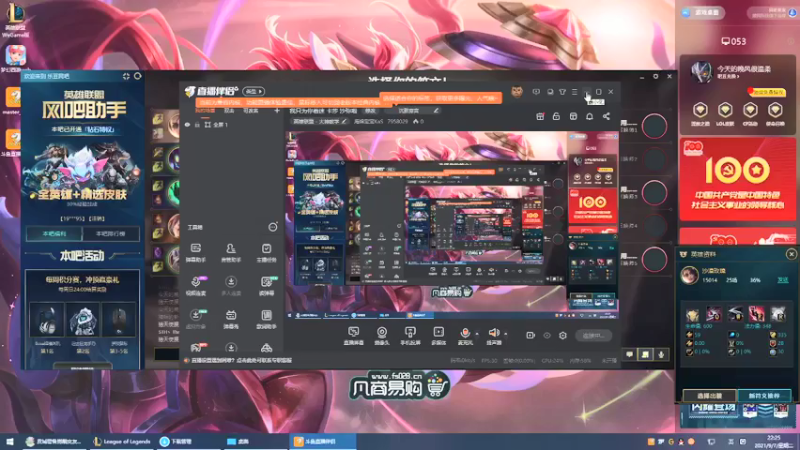The image size is (800, 450).
Task: Open the gift box icon in streaming header
Action: [540, 116]
